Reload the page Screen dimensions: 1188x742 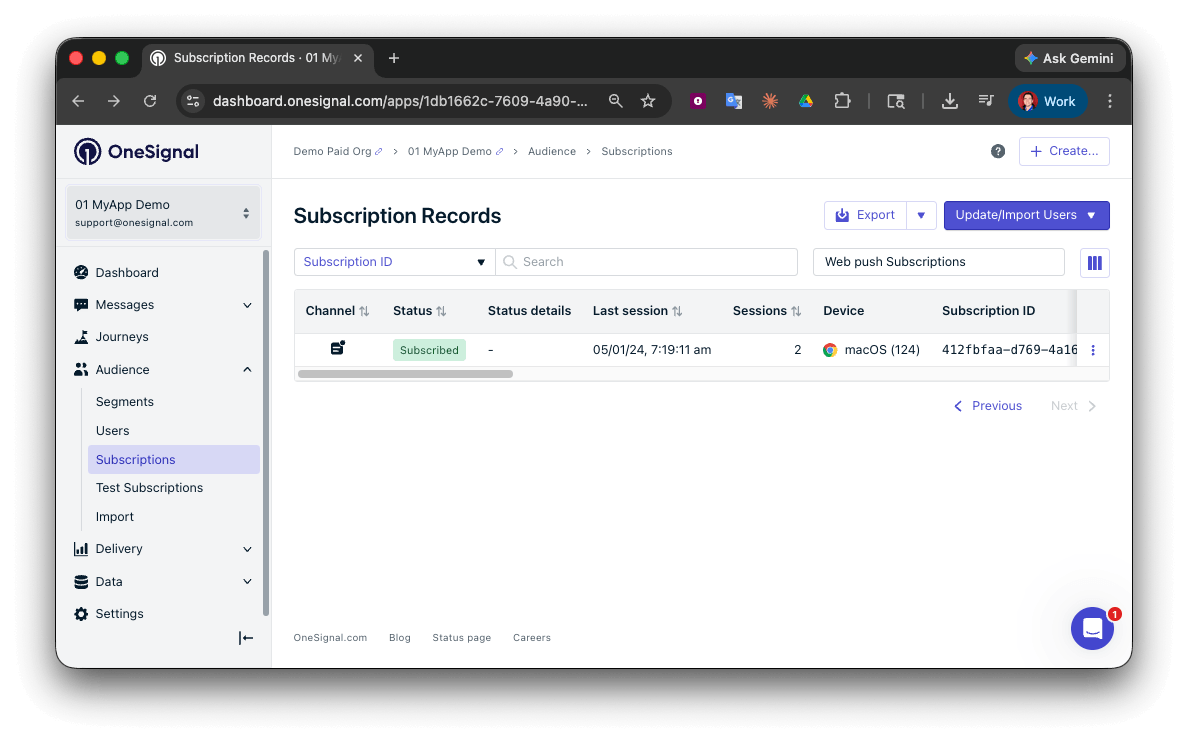(150, 101)
